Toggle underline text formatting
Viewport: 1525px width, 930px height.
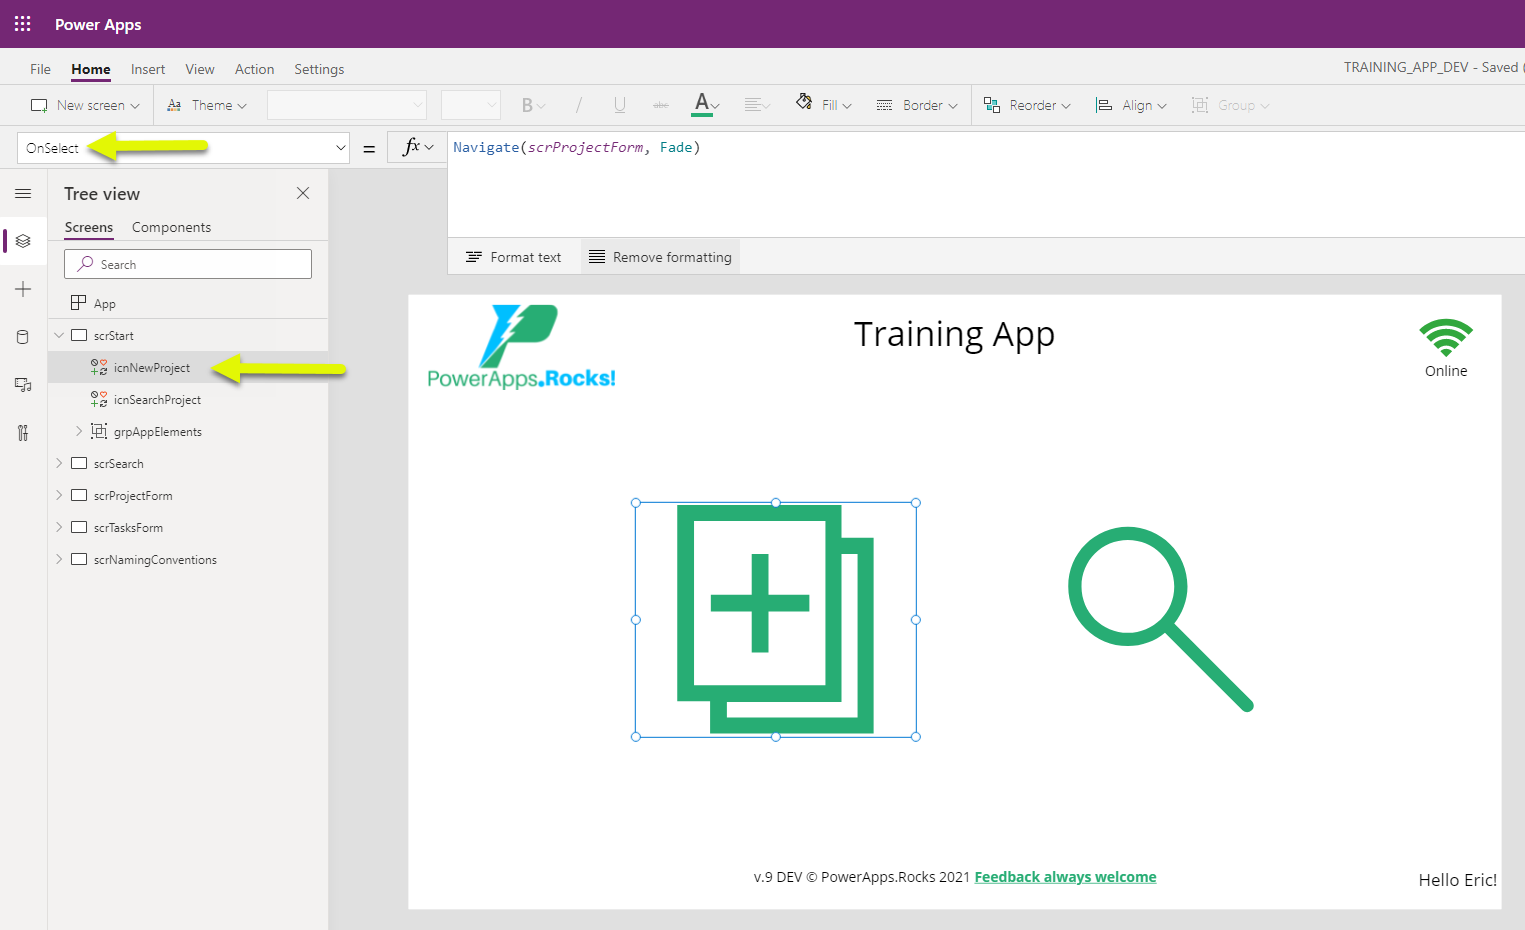(x=620, y=105)
